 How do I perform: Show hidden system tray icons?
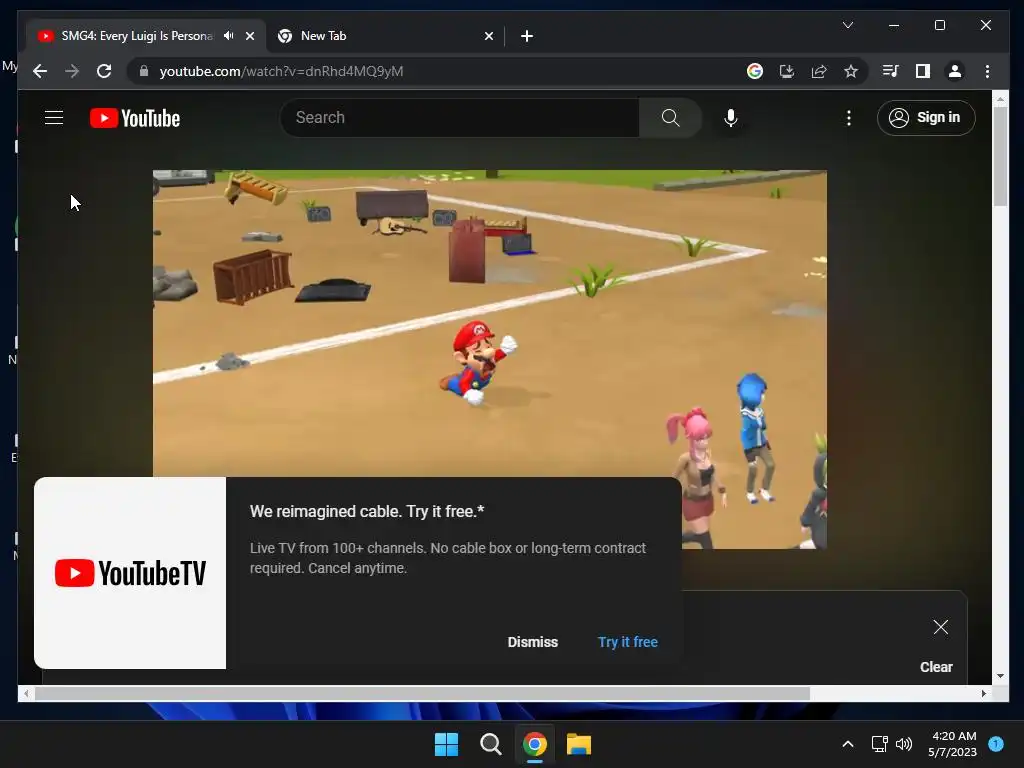848,744
